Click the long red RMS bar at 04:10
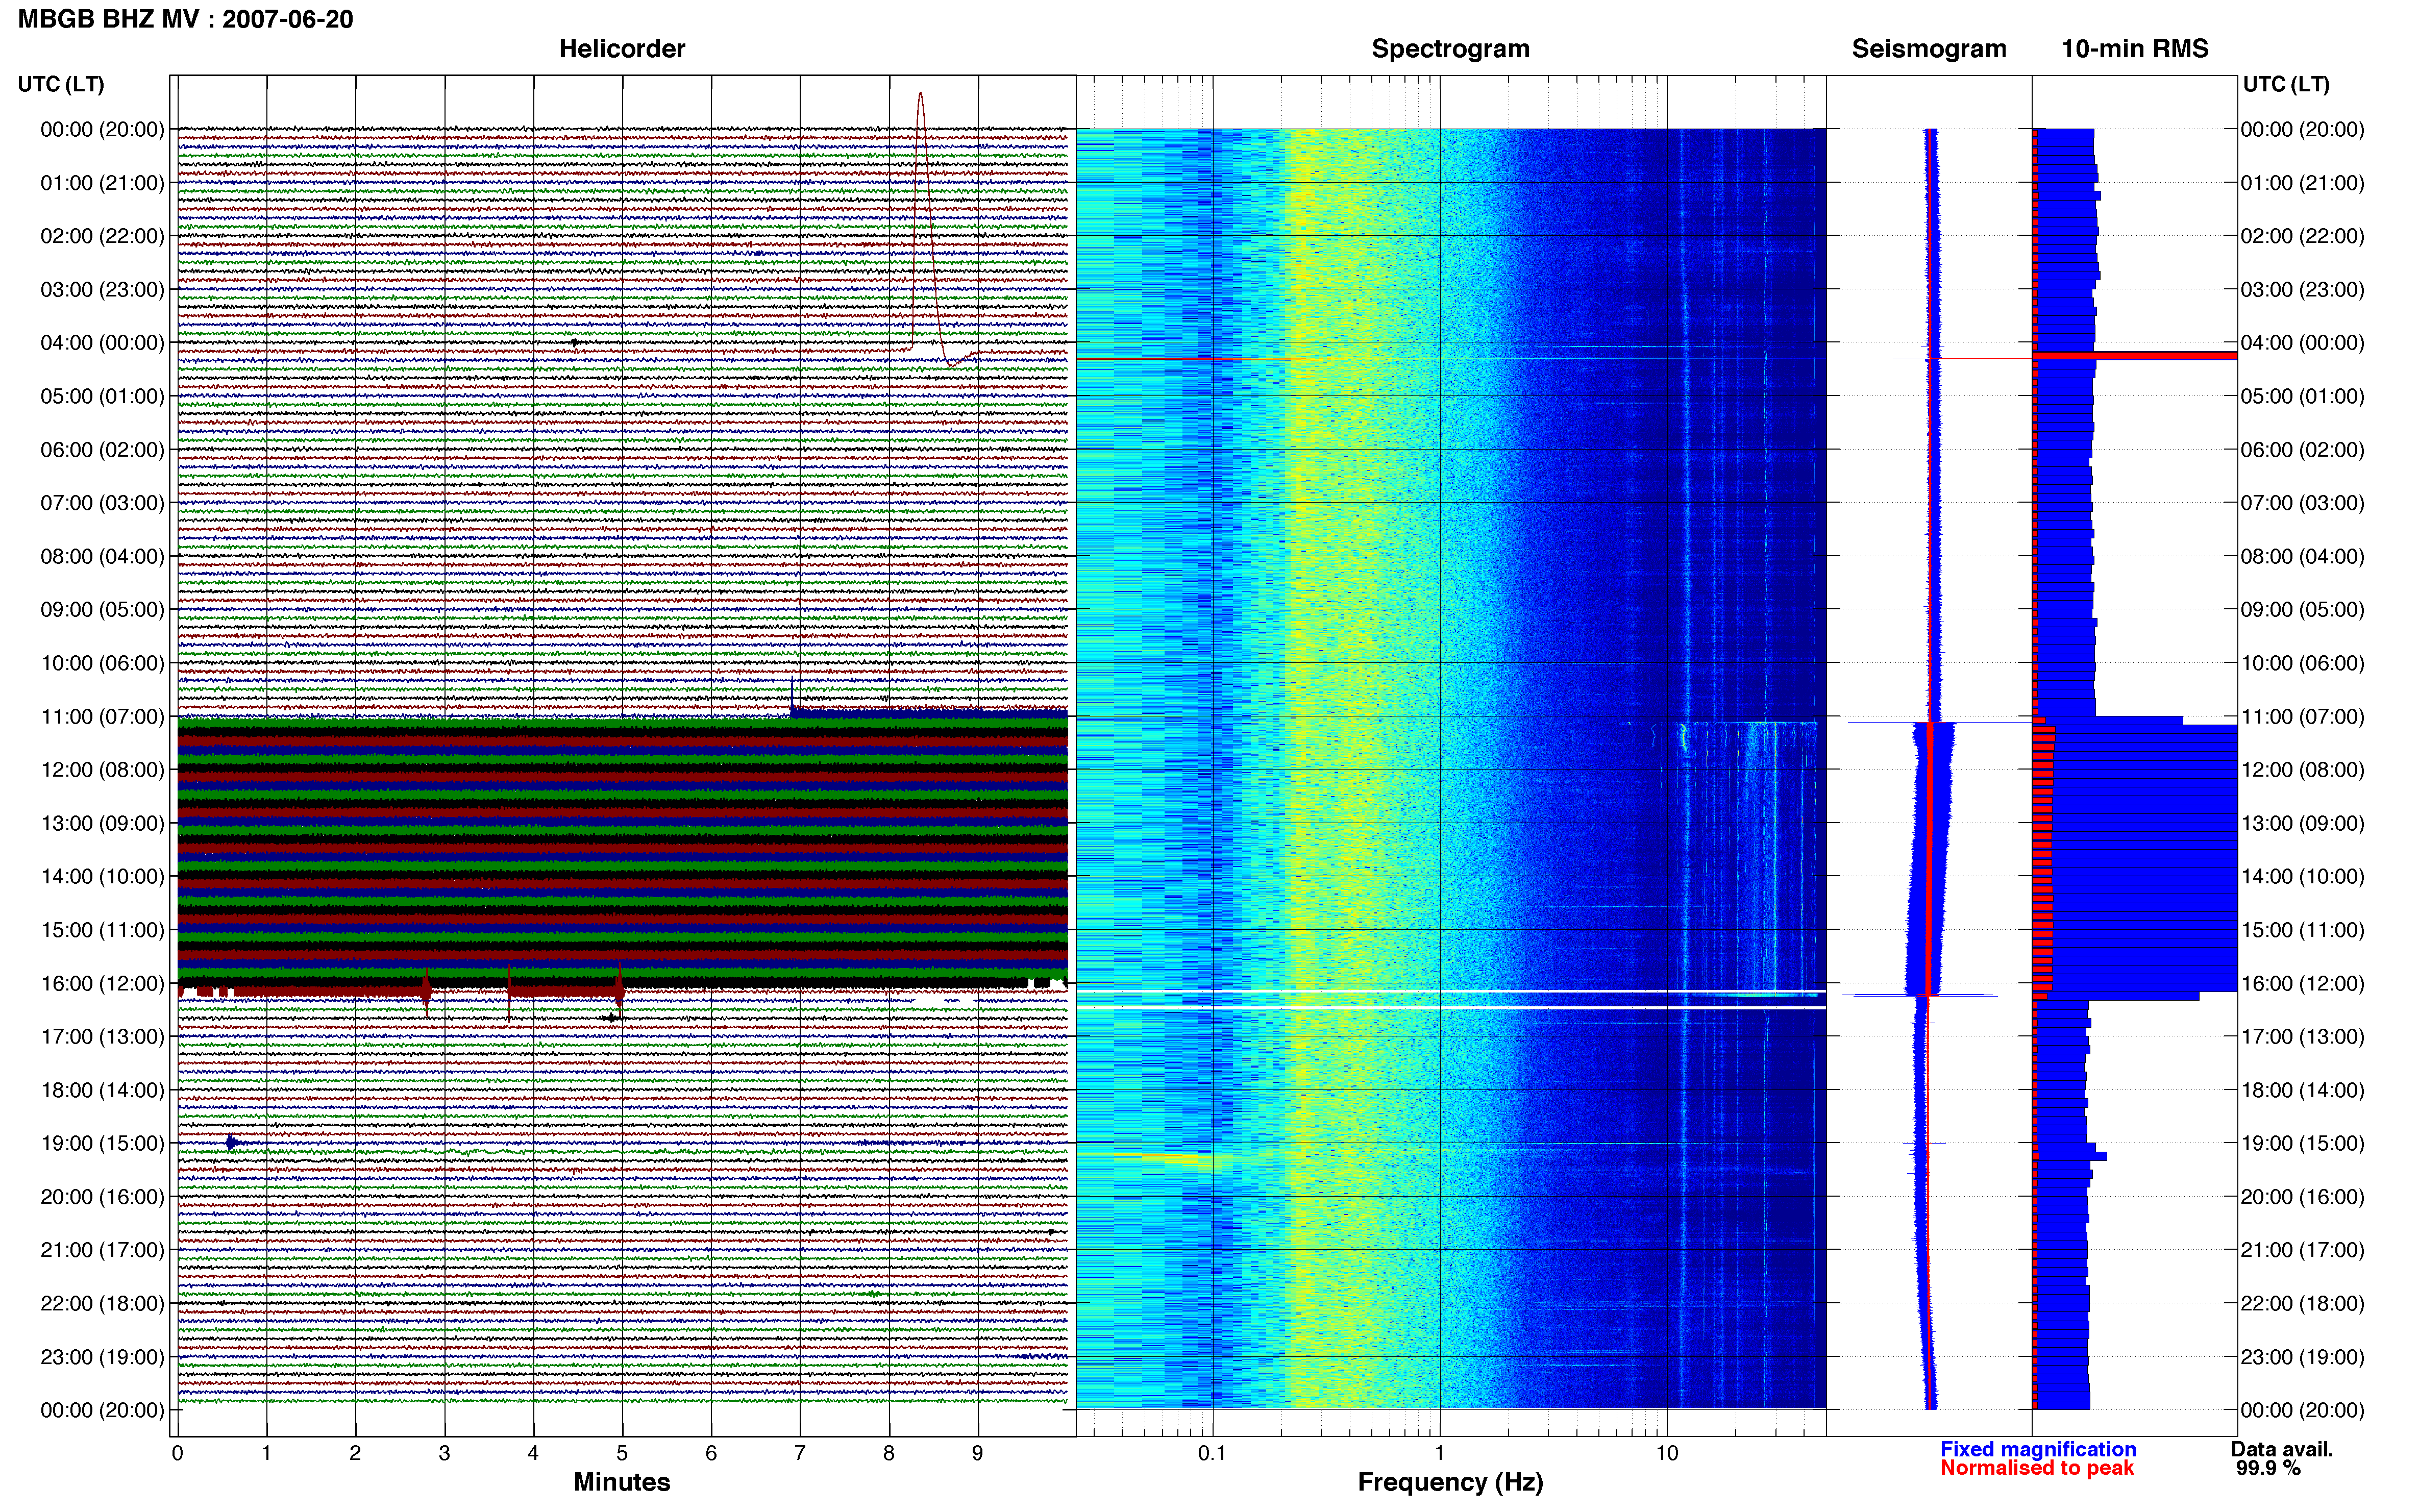2419x1512 pixels. click(2135, 356)
